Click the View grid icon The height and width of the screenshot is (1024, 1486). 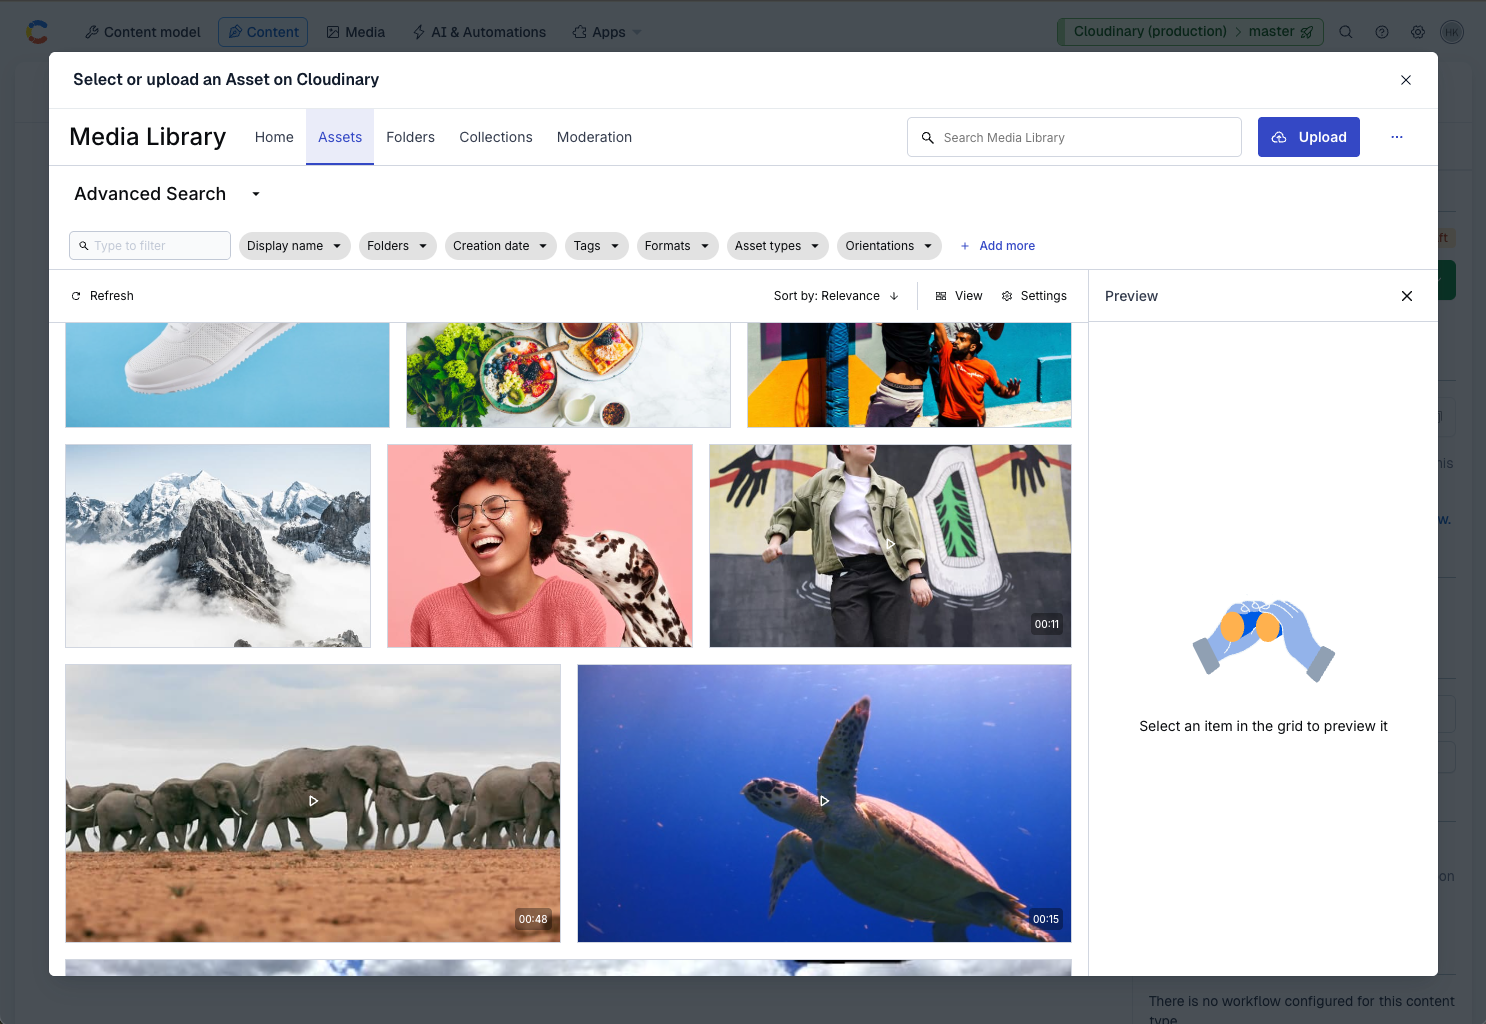point(941,296)
